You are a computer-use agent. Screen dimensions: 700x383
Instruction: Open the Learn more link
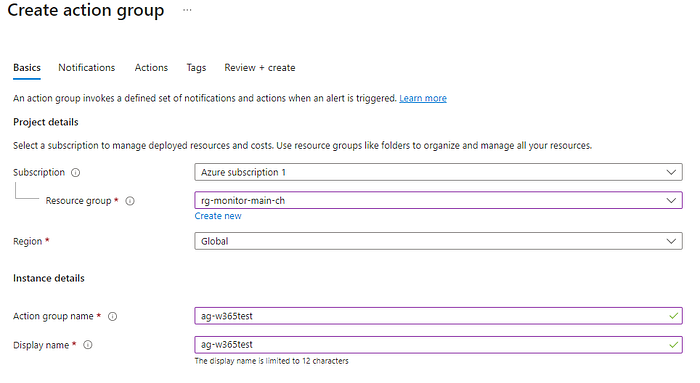[423, 98]
